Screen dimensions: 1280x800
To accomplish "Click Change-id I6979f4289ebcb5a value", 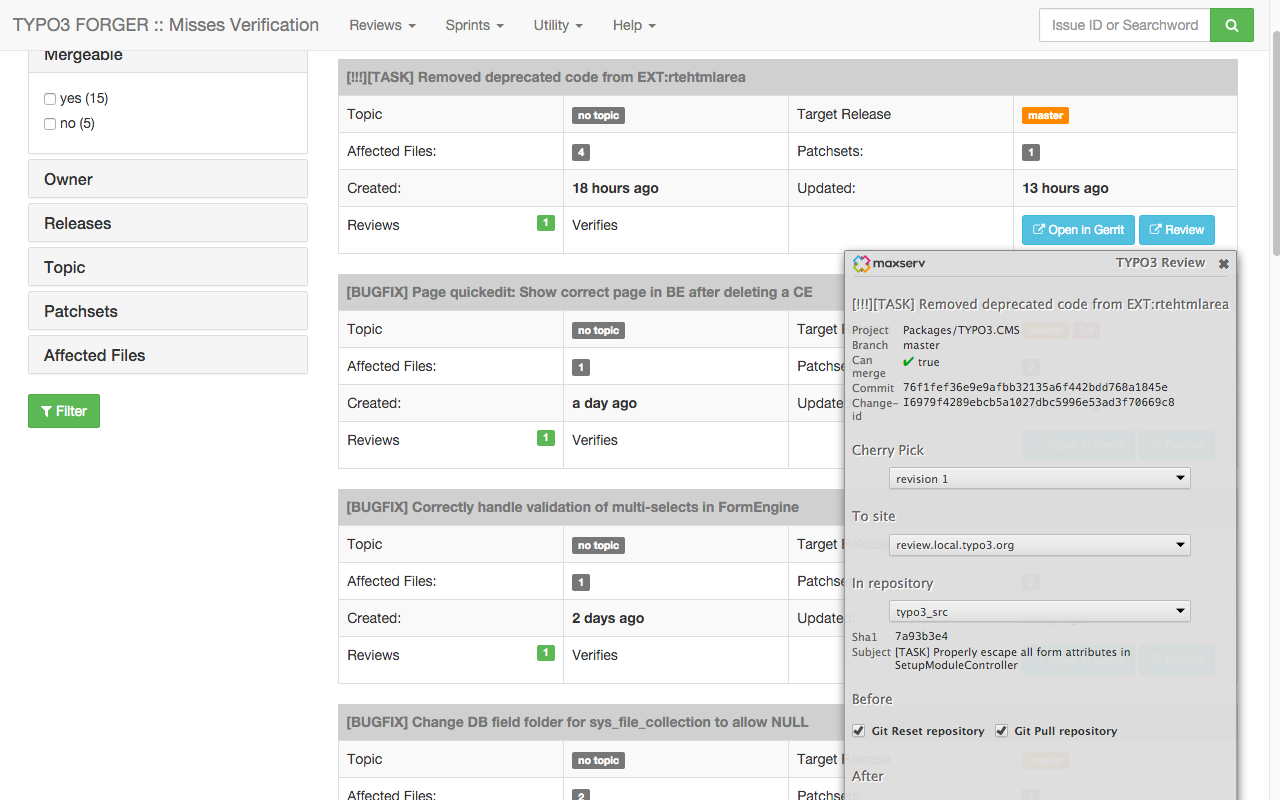I will pyautogui.click(x=1038, y=403).
